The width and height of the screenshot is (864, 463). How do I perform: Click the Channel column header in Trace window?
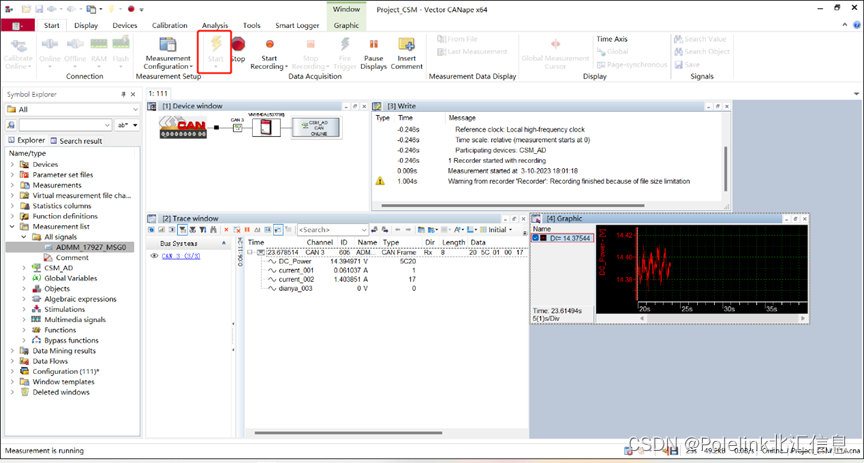320,242
